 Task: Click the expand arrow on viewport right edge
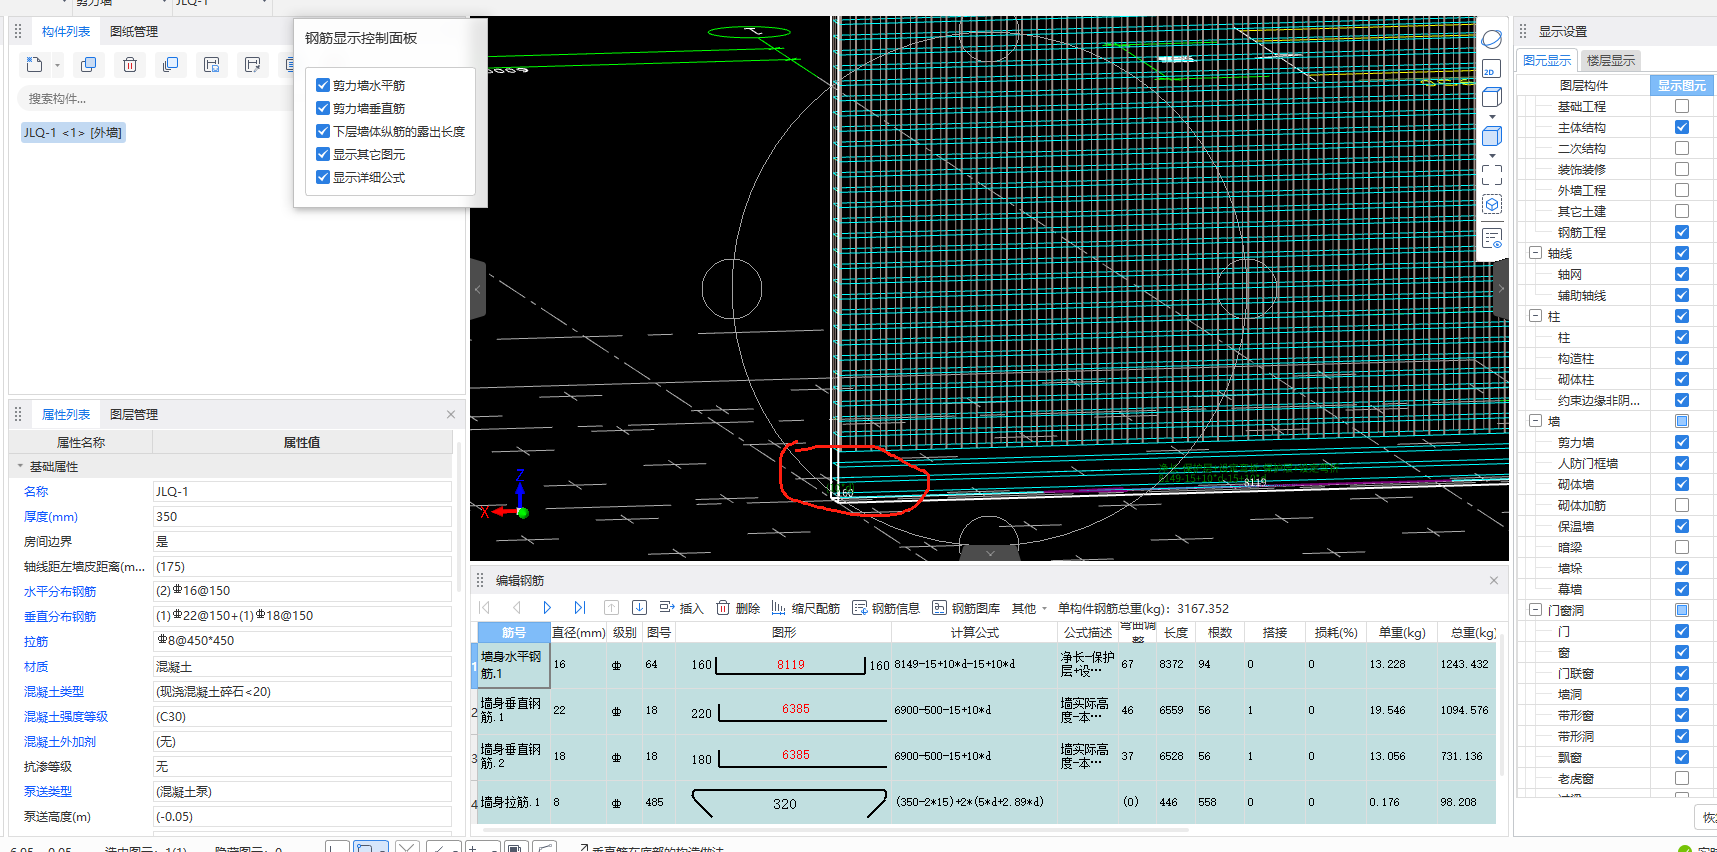click(x=1501, y=289)
